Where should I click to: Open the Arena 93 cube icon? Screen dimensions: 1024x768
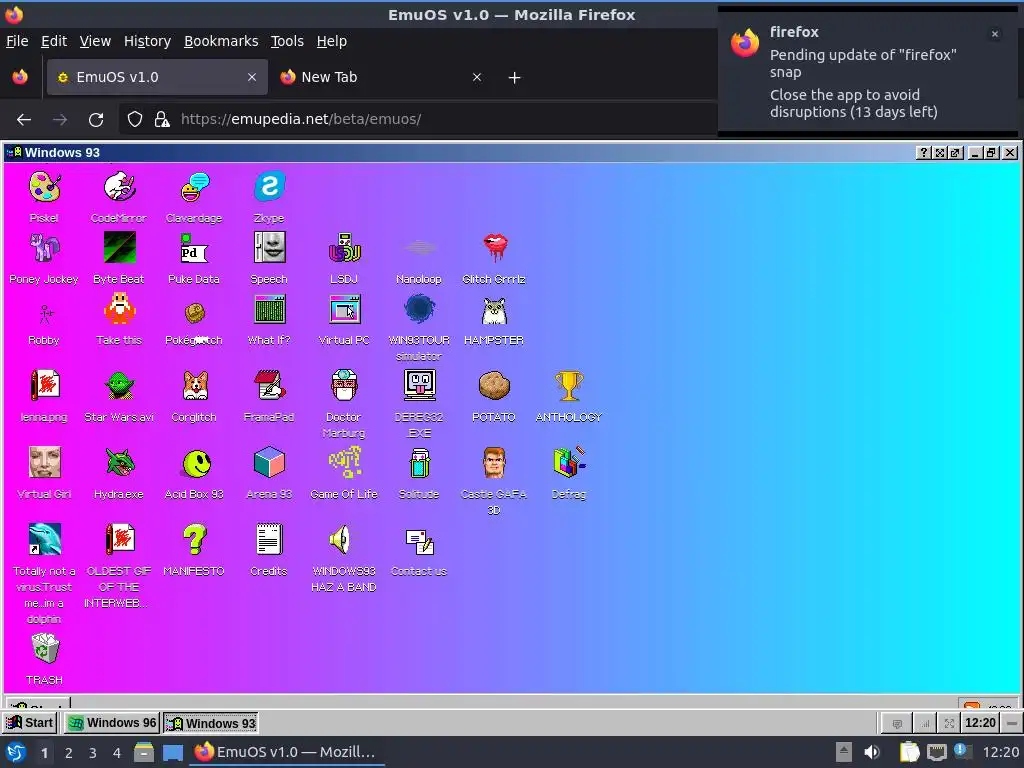pyautogui.click(x=269, y=463)
